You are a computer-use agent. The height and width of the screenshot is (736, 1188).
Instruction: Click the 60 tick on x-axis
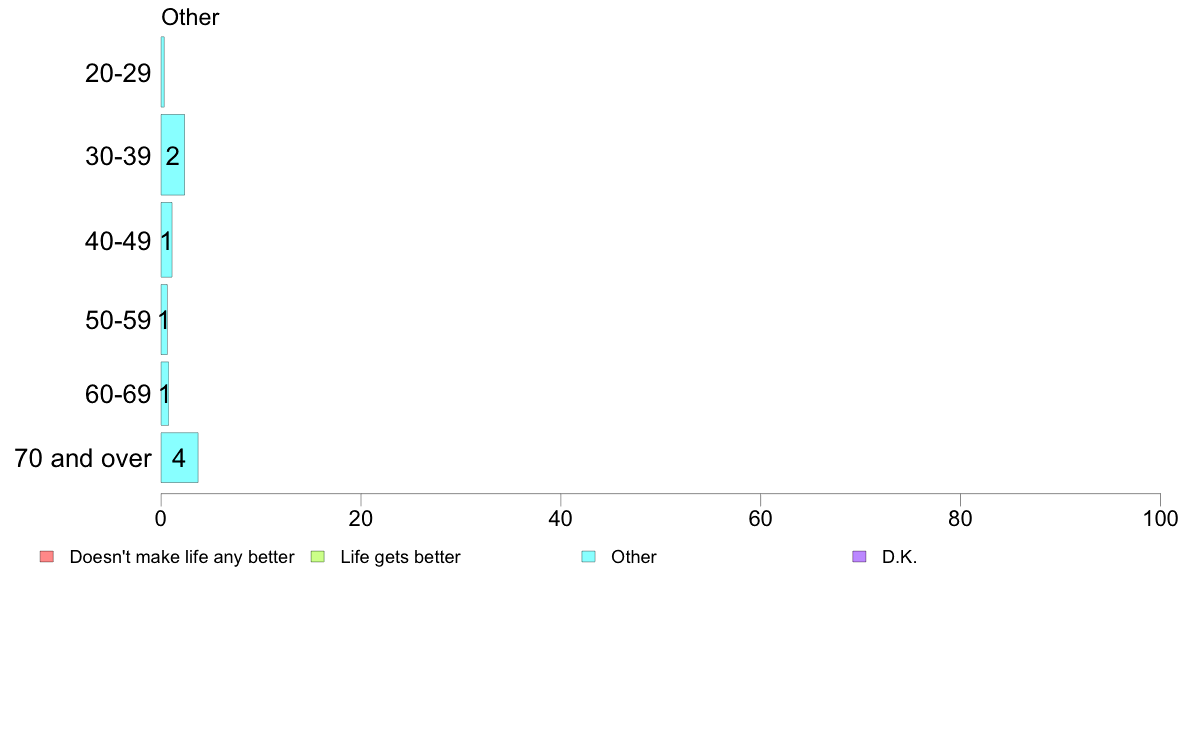click(x=760, y=518)
